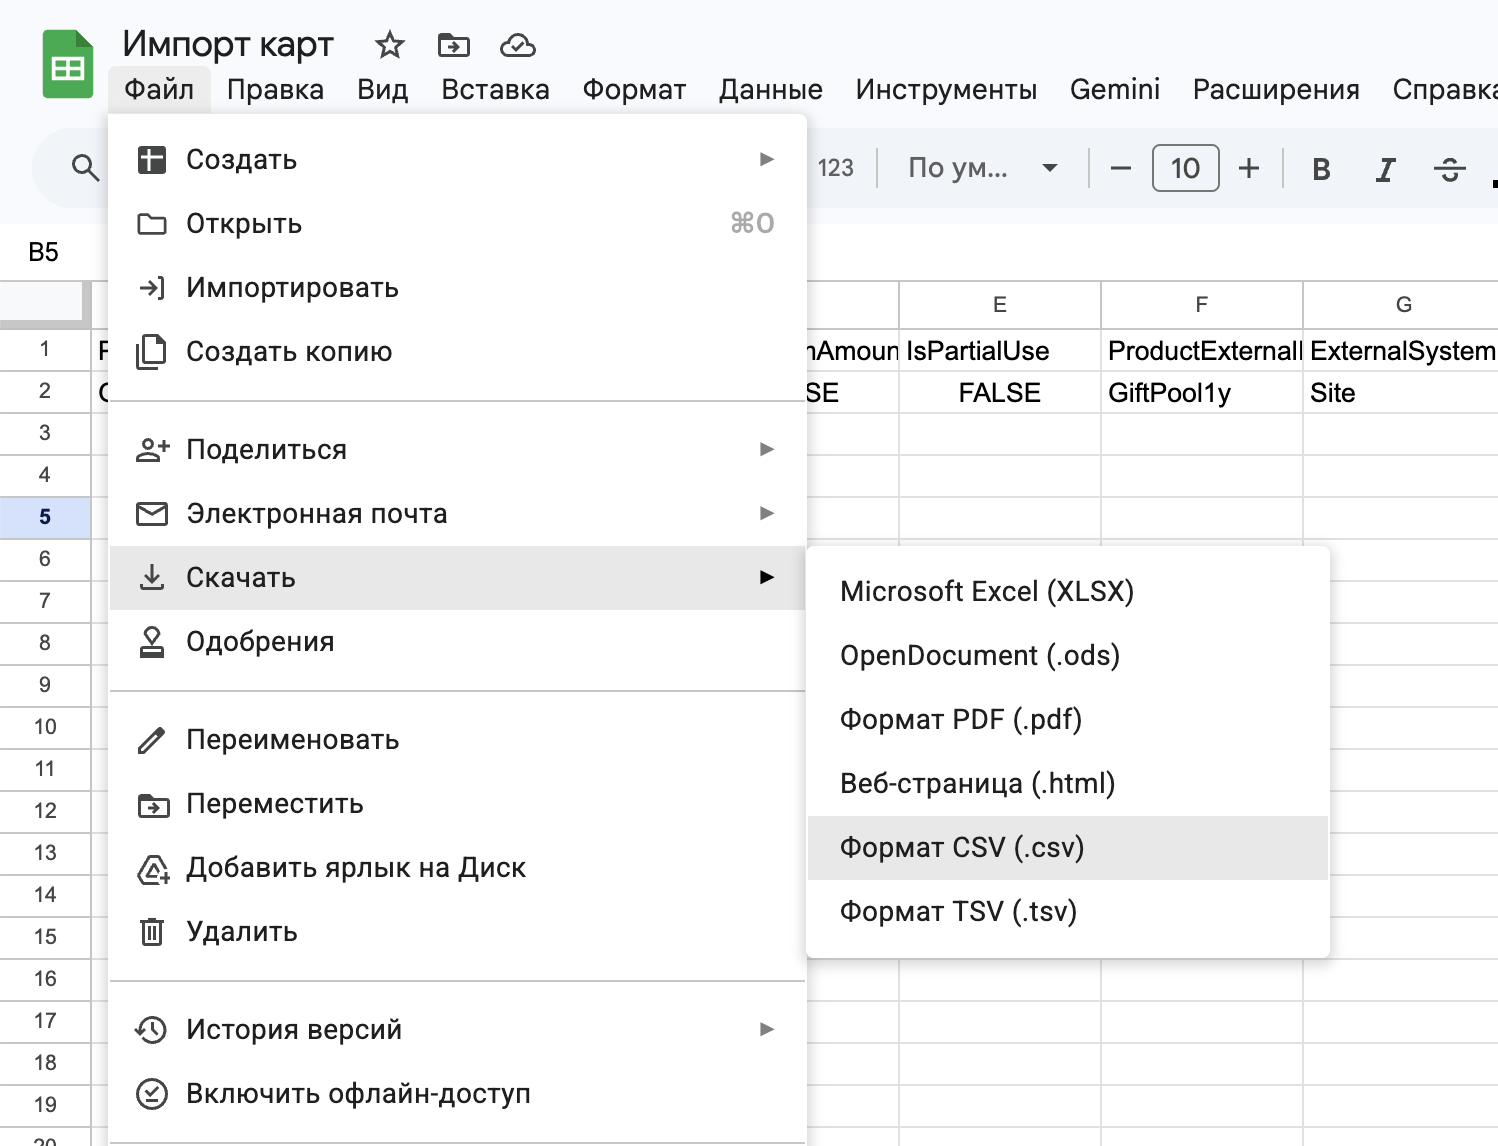Check the cloud save status icon

pyautogui.click(x=517, y=45)
